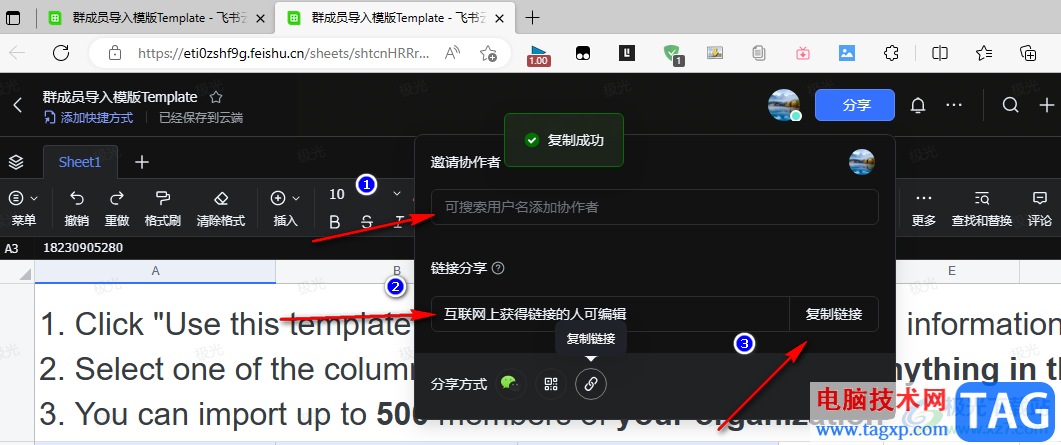Select the 格式刷 format painter
1061x445 pixels.
tap(162, 208)
